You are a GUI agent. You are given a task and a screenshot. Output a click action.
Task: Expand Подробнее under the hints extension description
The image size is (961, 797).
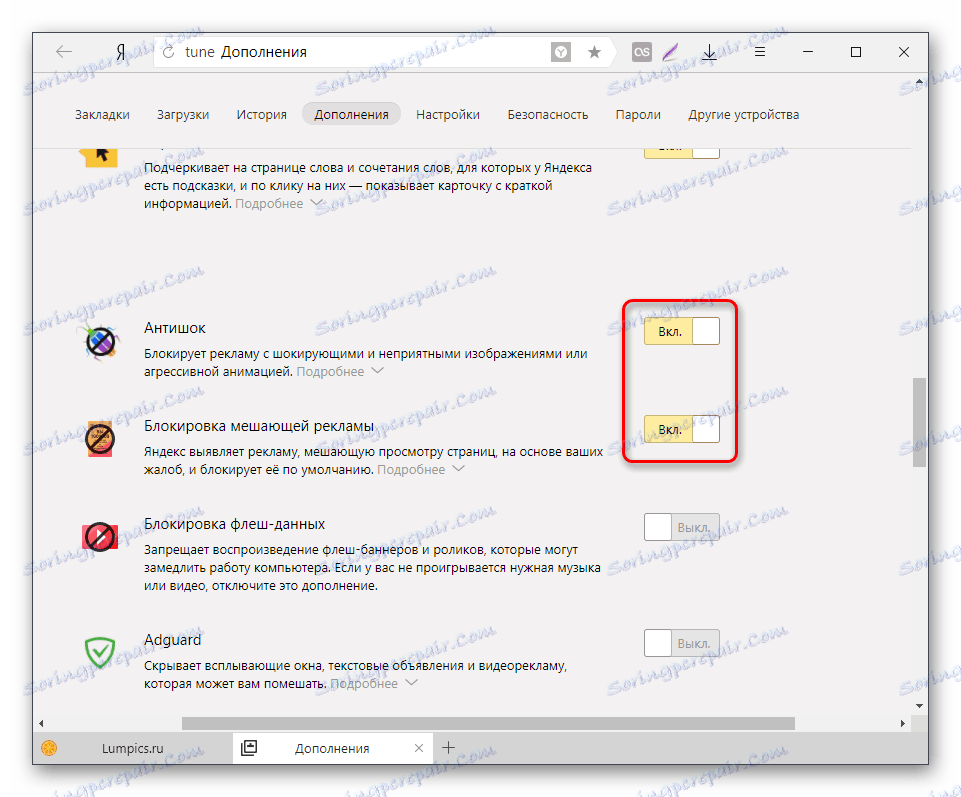click(279, 204)
